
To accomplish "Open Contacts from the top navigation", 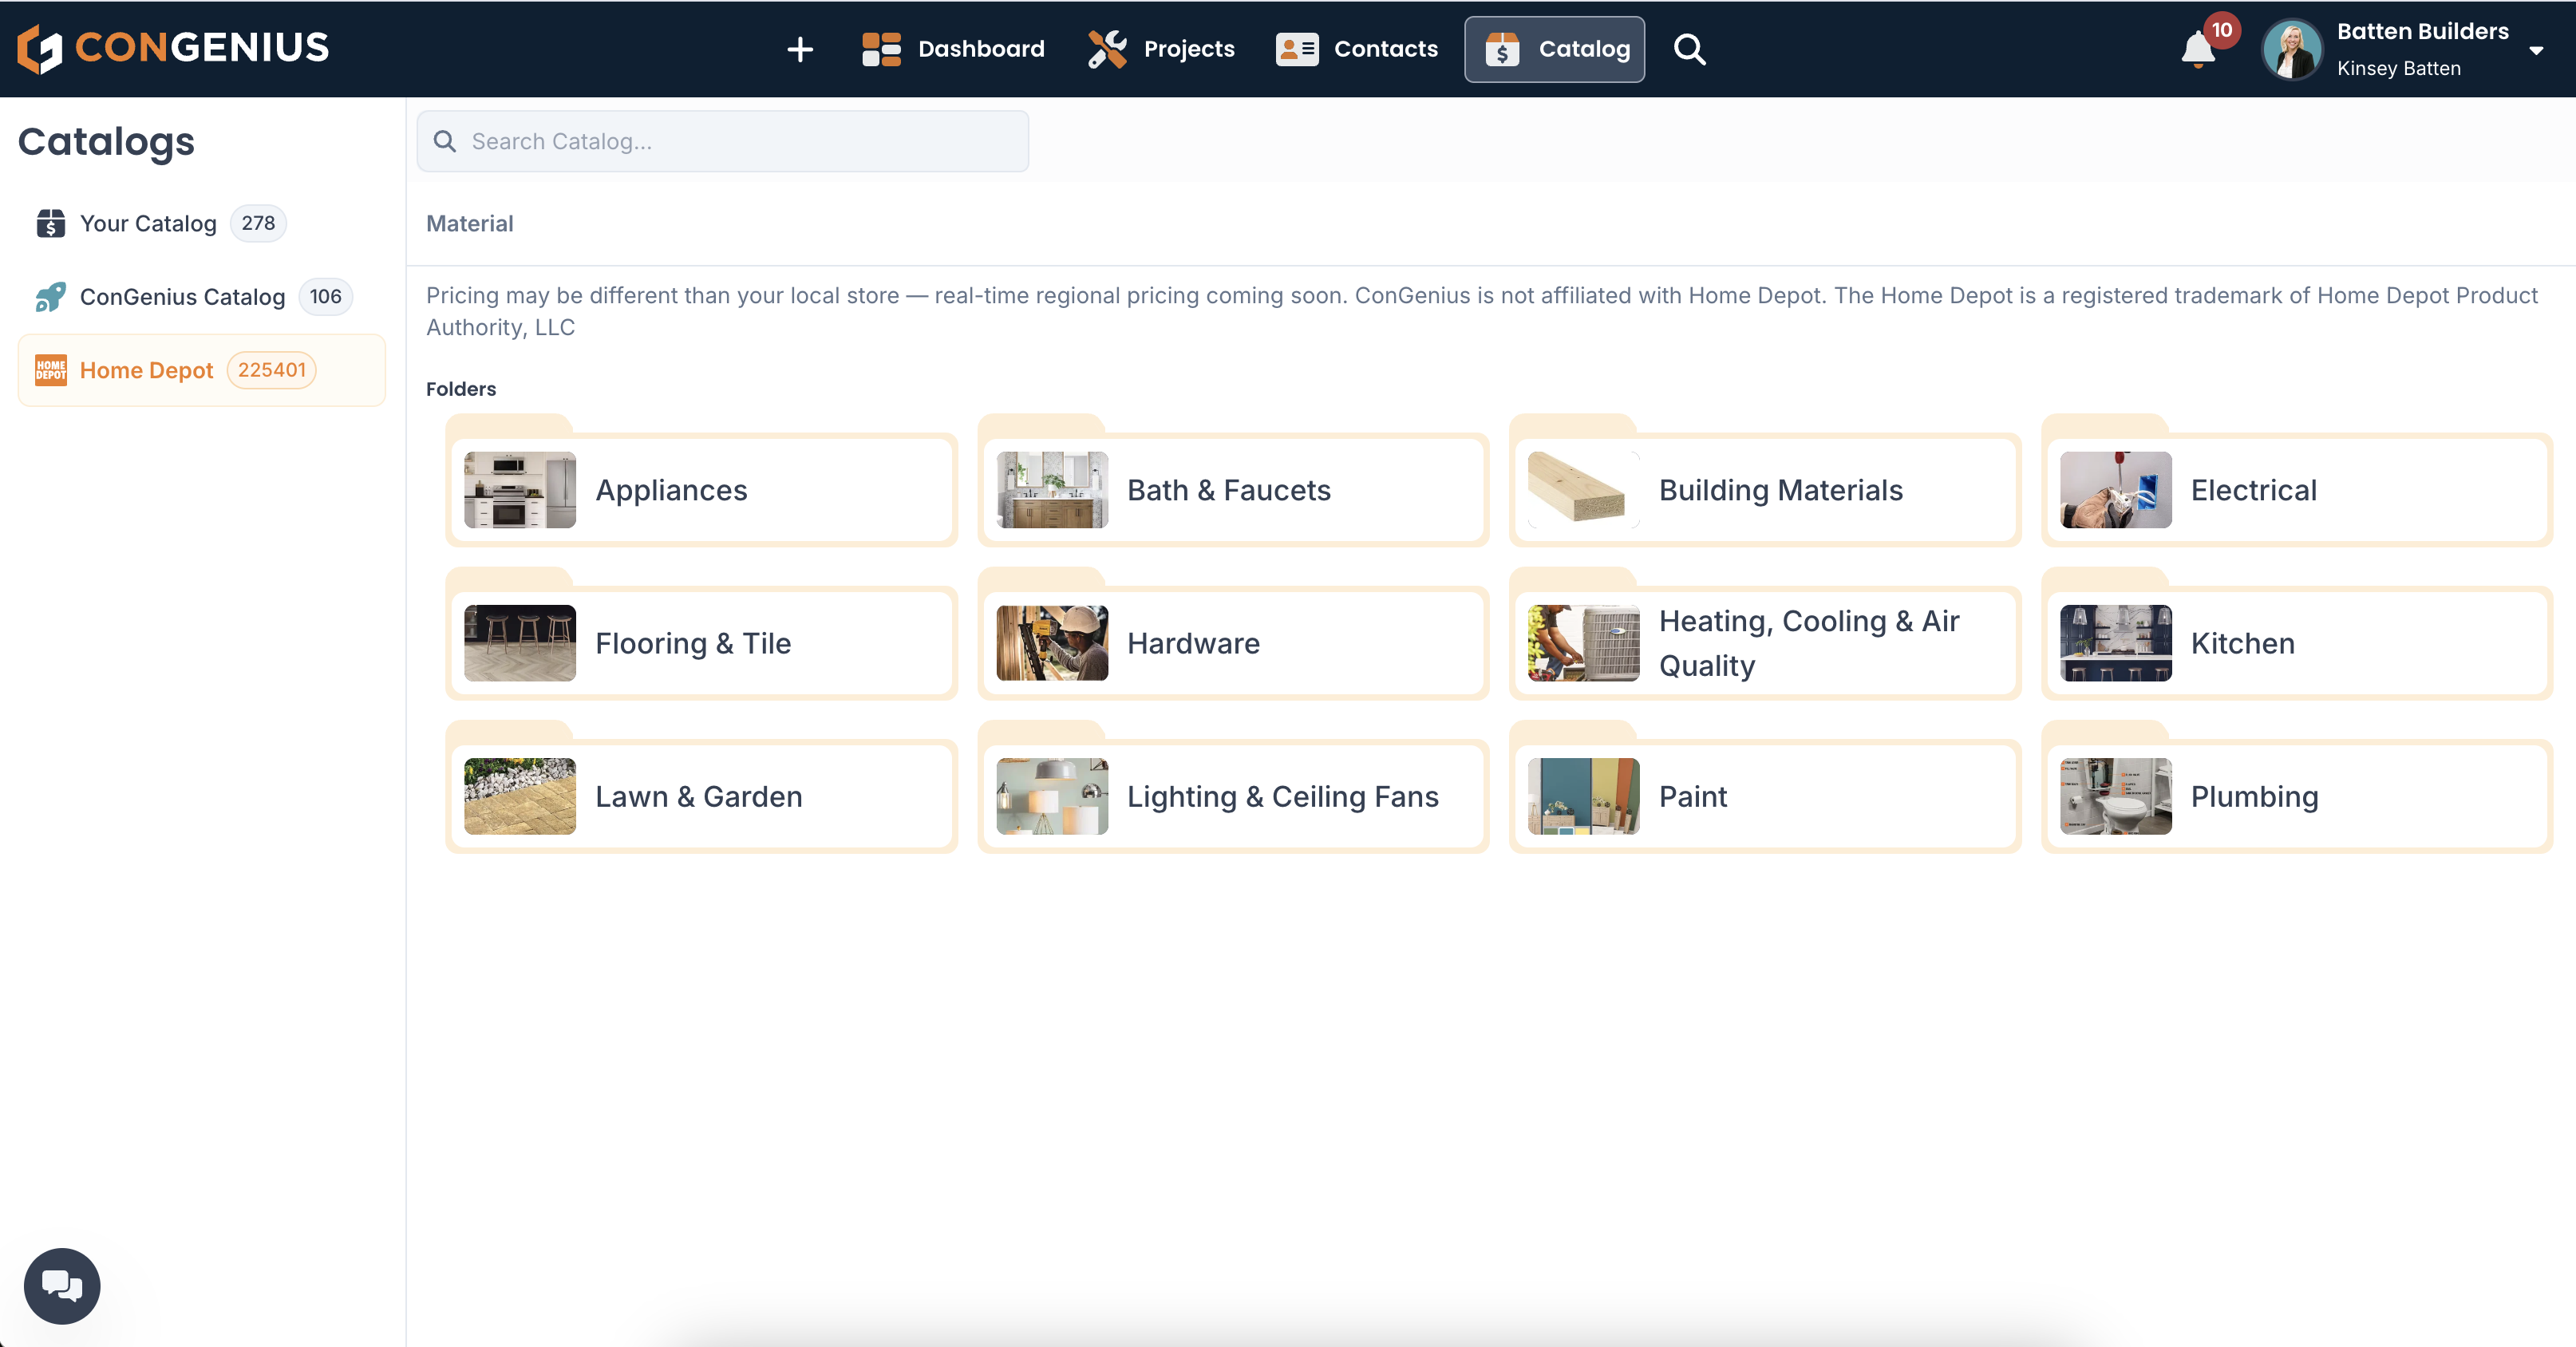I will point(1356,49).
